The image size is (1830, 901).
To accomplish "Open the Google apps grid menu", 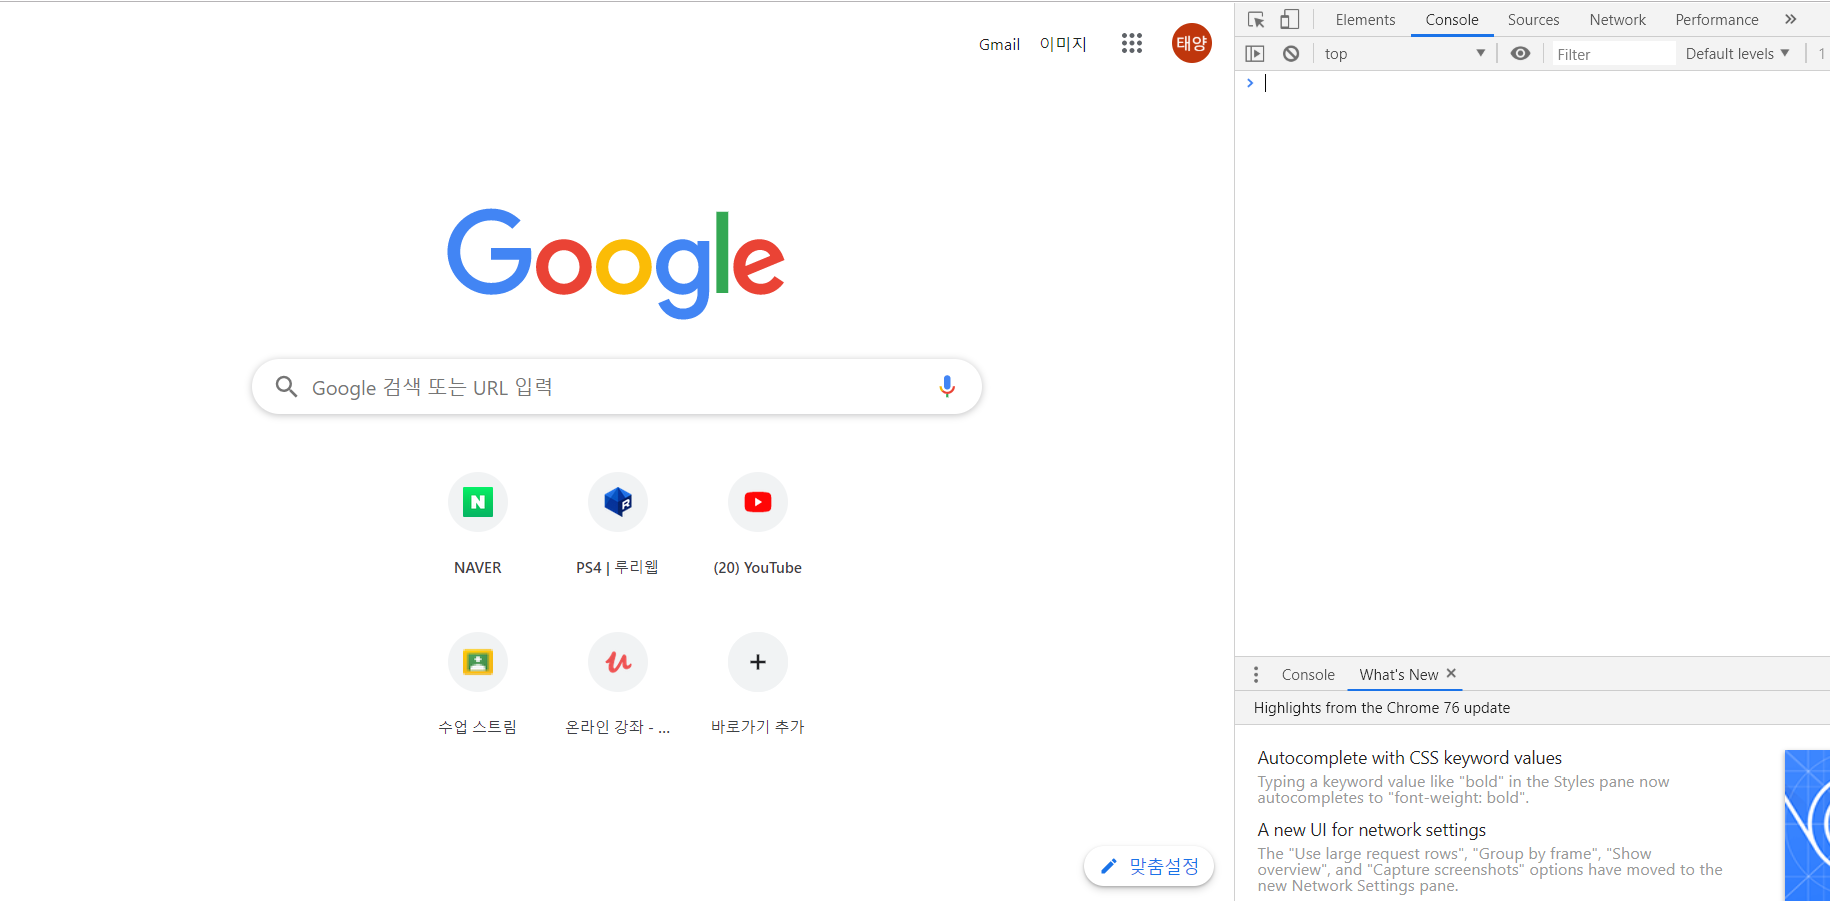I will pos(1132,43).
